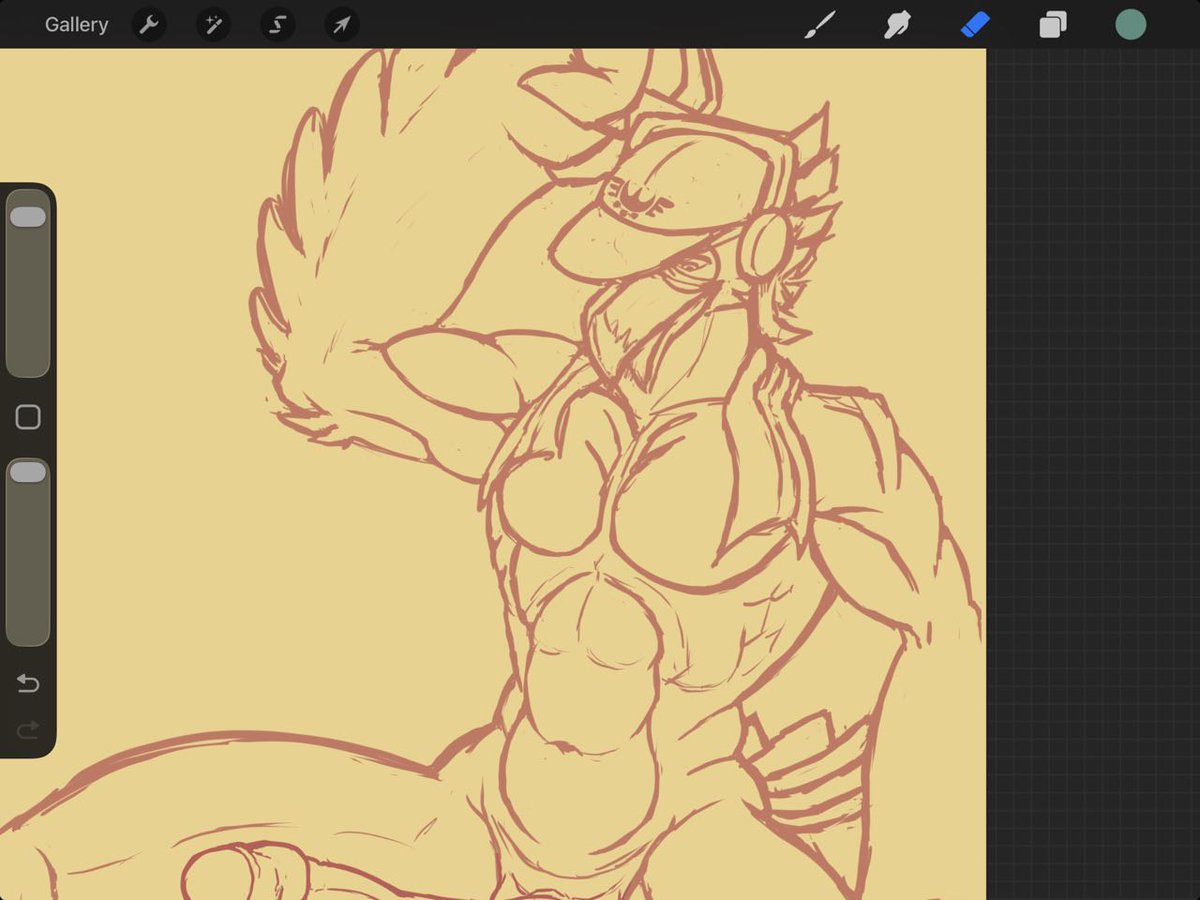Tap the undo arrow
This screenshot has height=900, width=1200.
click(x=28, y=683)
